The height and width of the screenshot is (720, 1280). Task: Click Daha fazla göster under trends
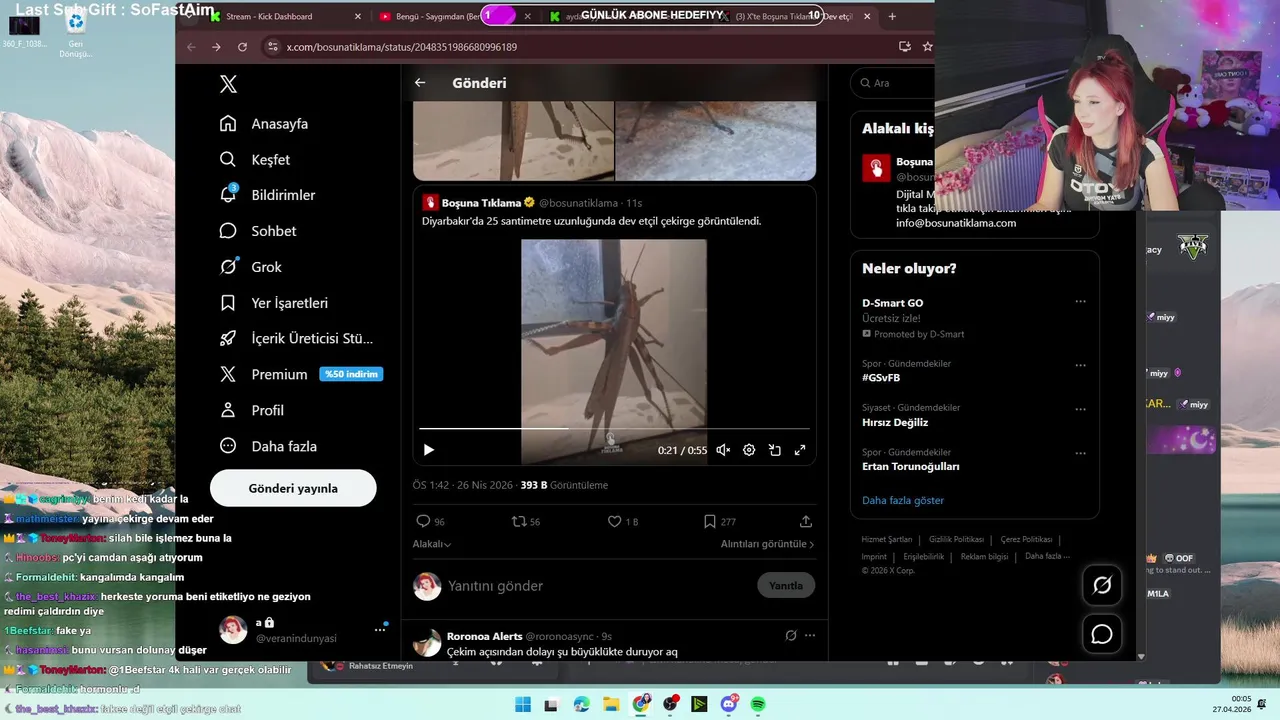tap(903, 500)
